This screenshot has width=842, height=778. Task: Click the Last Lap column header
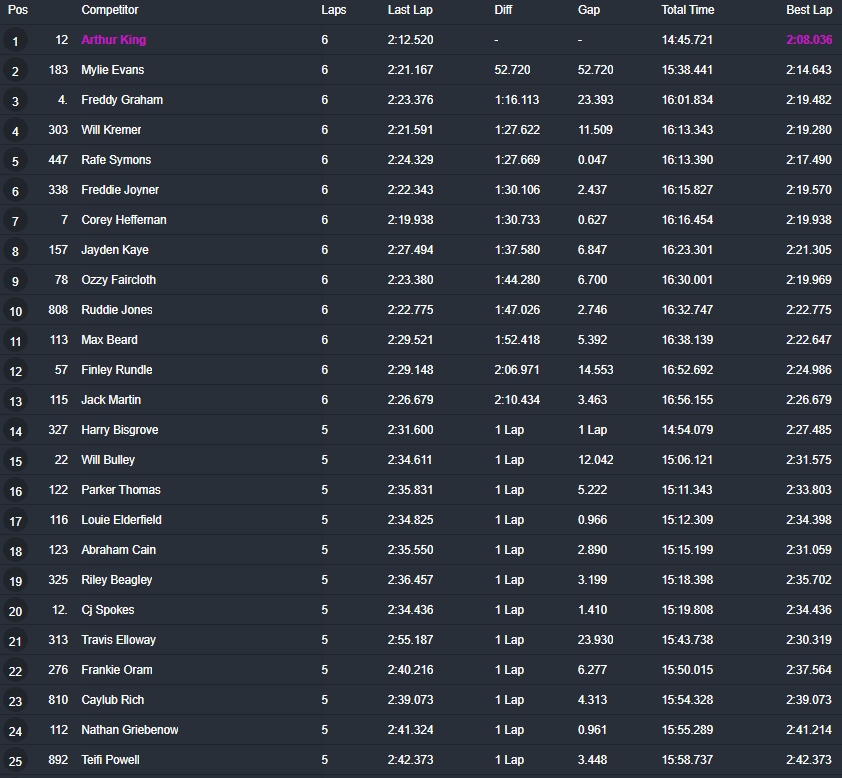pyautogui.click(x=410, y=10)
